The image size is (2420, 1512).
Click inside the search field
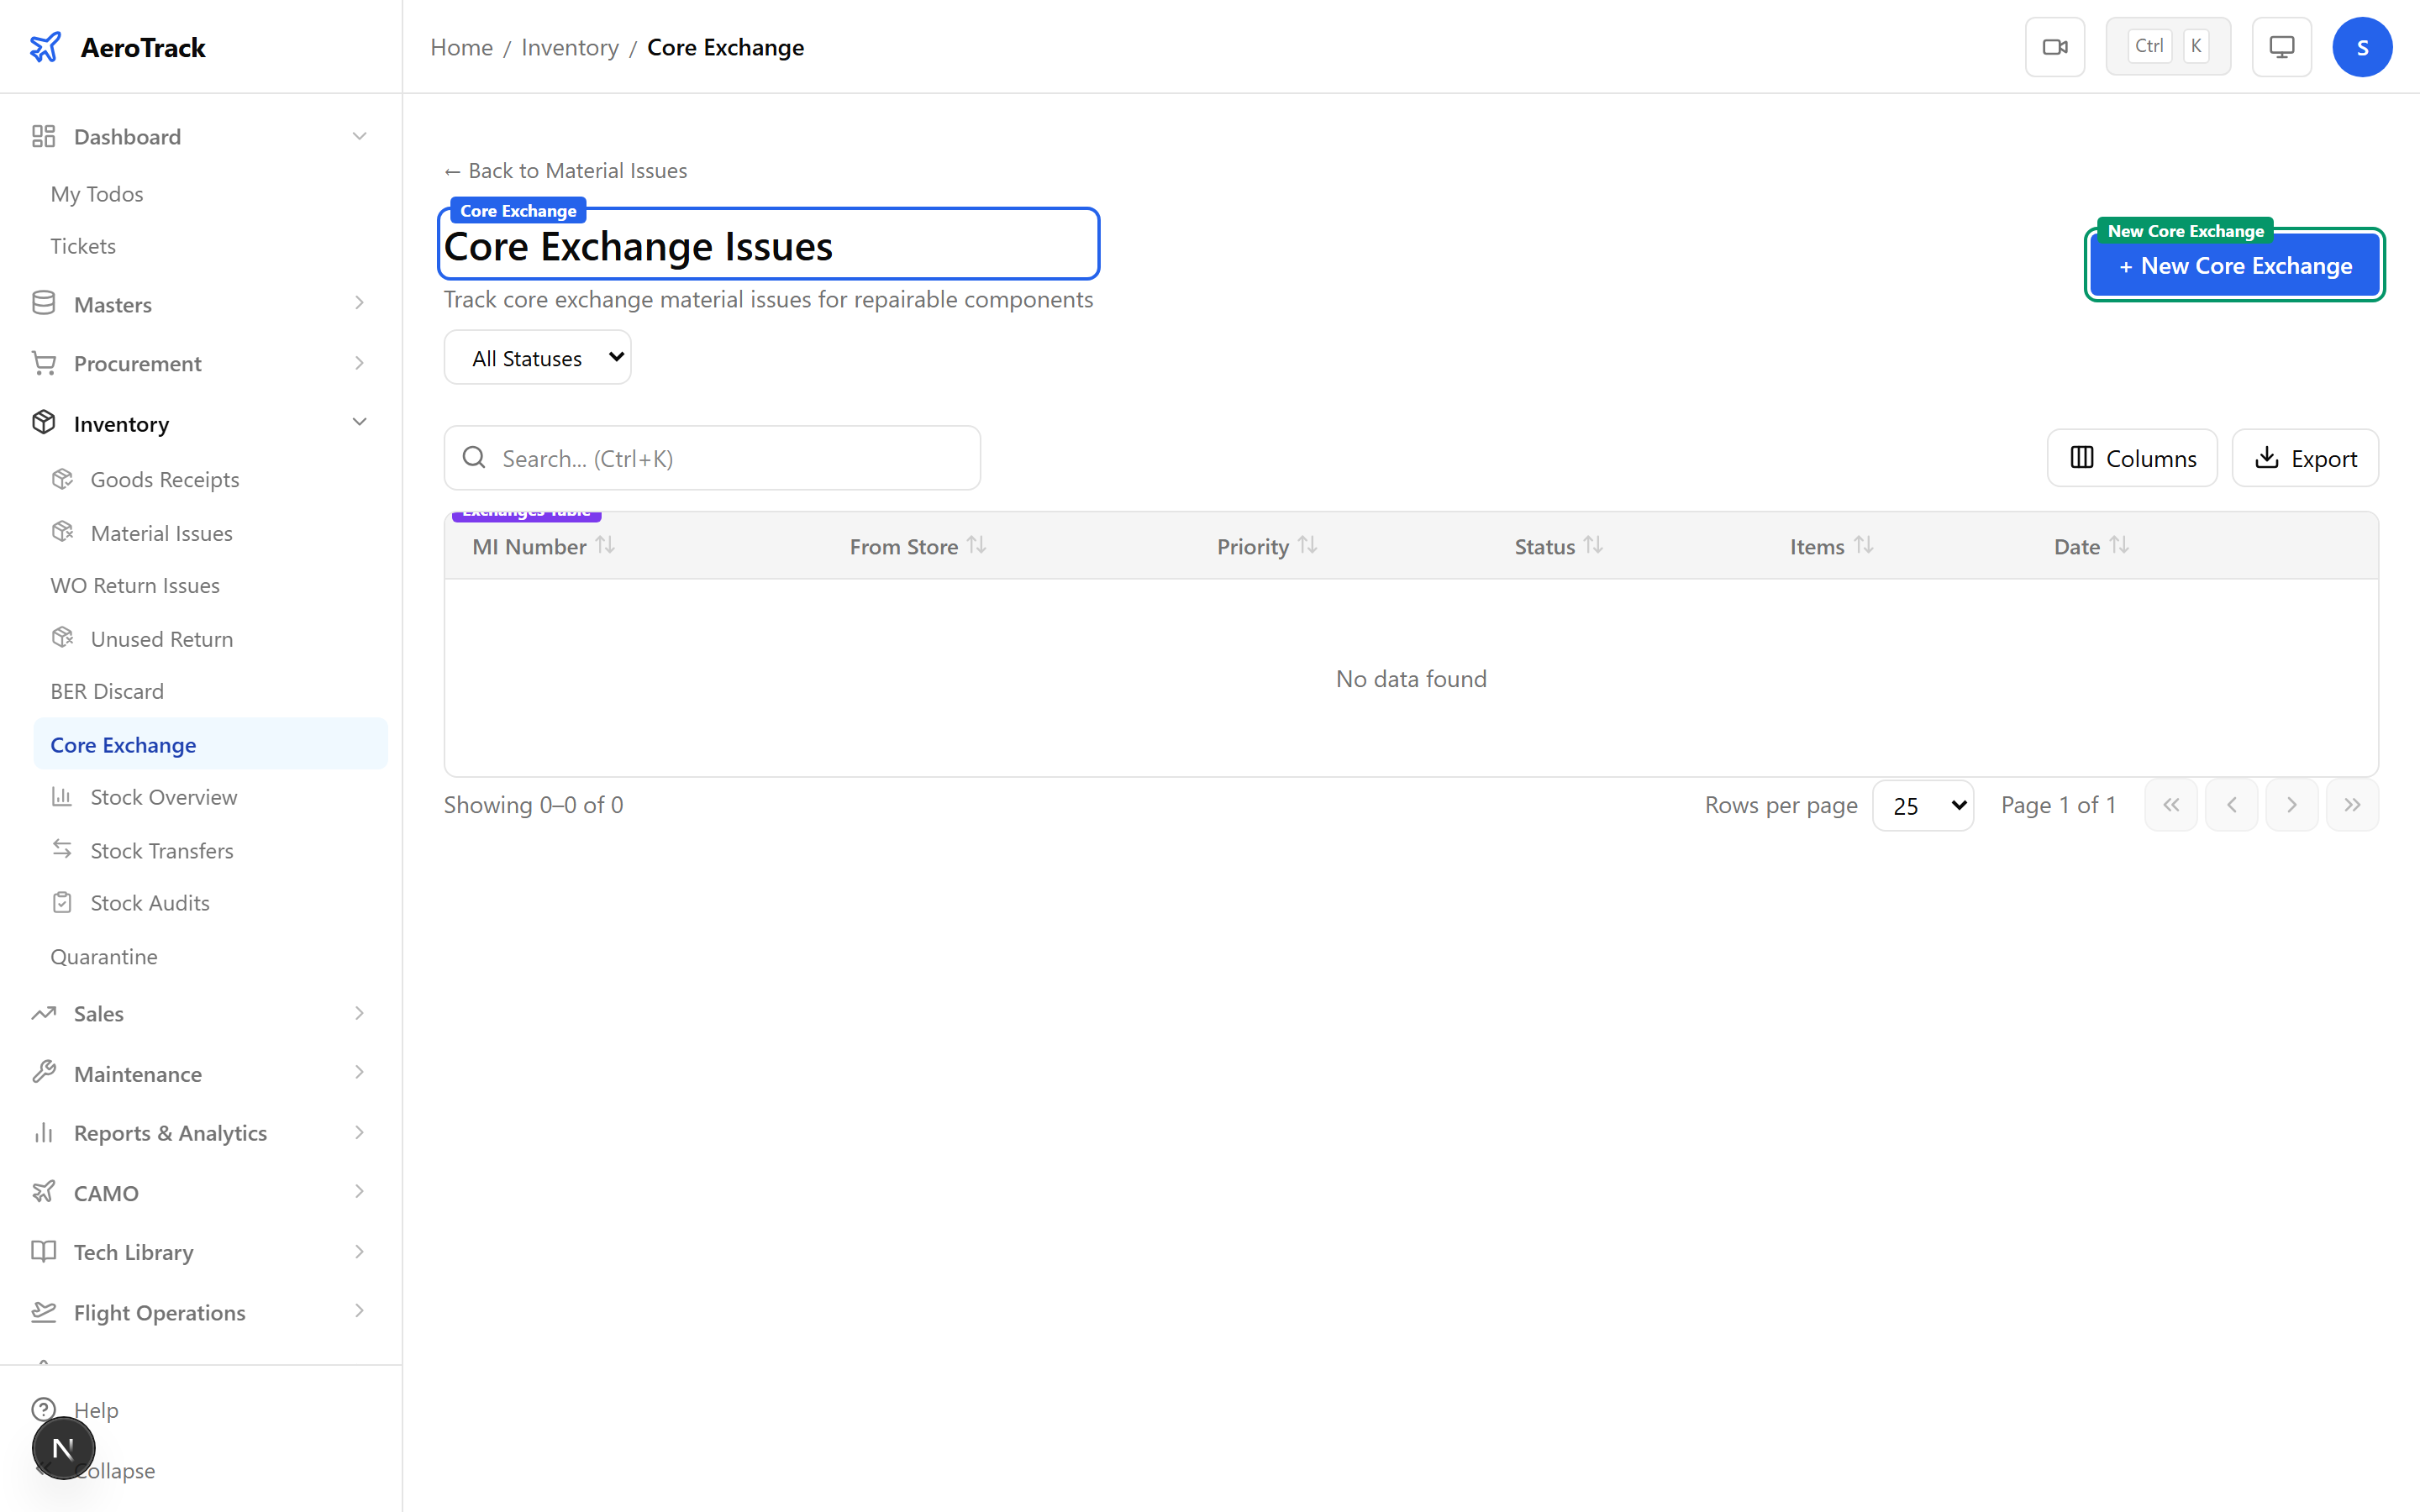coord(711,457)
